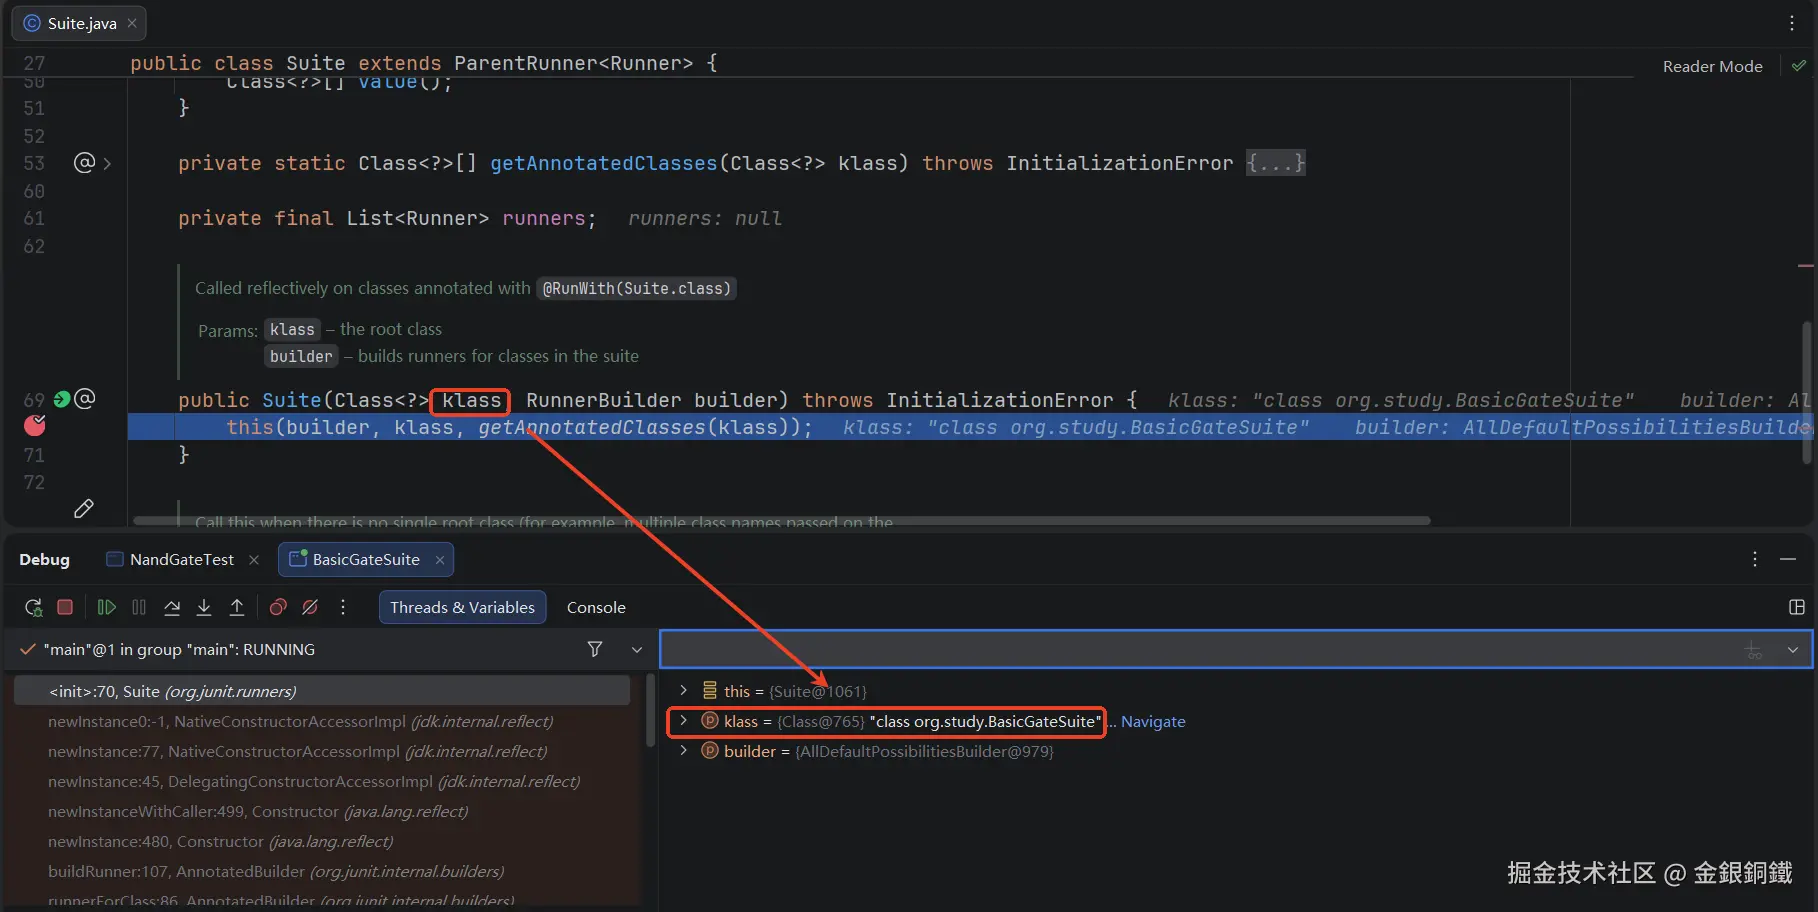Open Debug tool window options
The width and height of the screenshot is (1818, 912).
1755,559
